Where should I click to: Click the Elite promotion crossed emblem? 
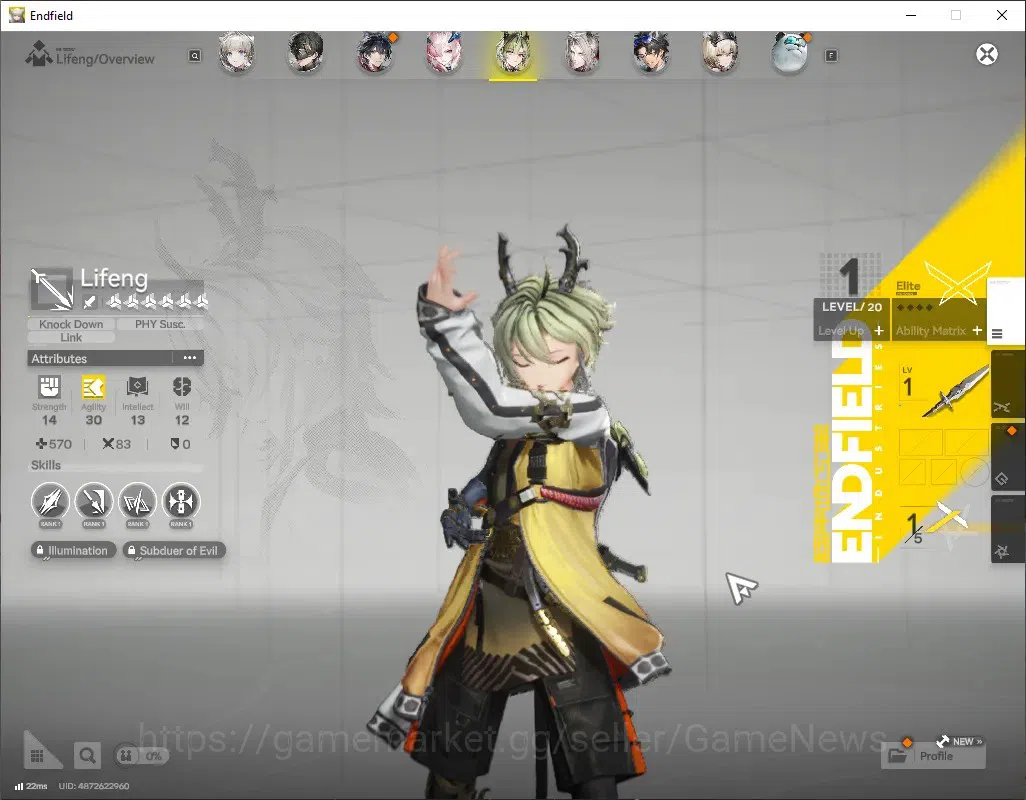point(959,283)
